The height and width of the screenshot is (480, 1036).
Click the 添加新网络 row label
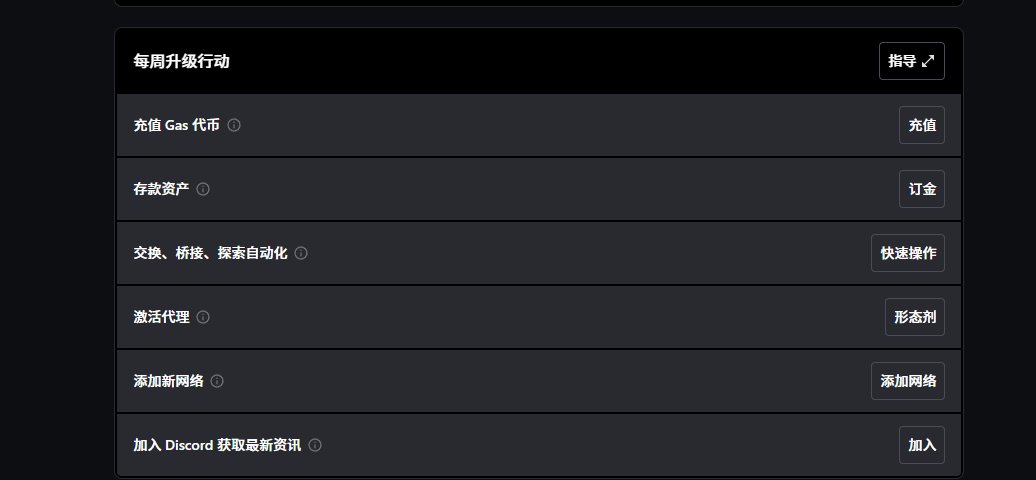tap(168, 381)
